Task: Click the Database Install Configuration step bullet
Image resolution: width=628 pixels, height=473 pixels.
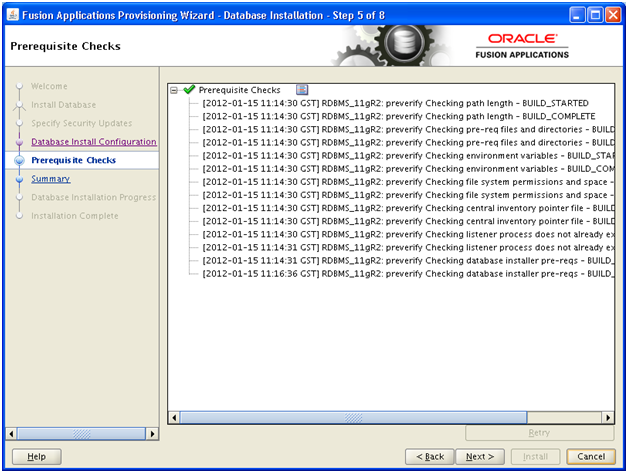Action: pos(19,142)
